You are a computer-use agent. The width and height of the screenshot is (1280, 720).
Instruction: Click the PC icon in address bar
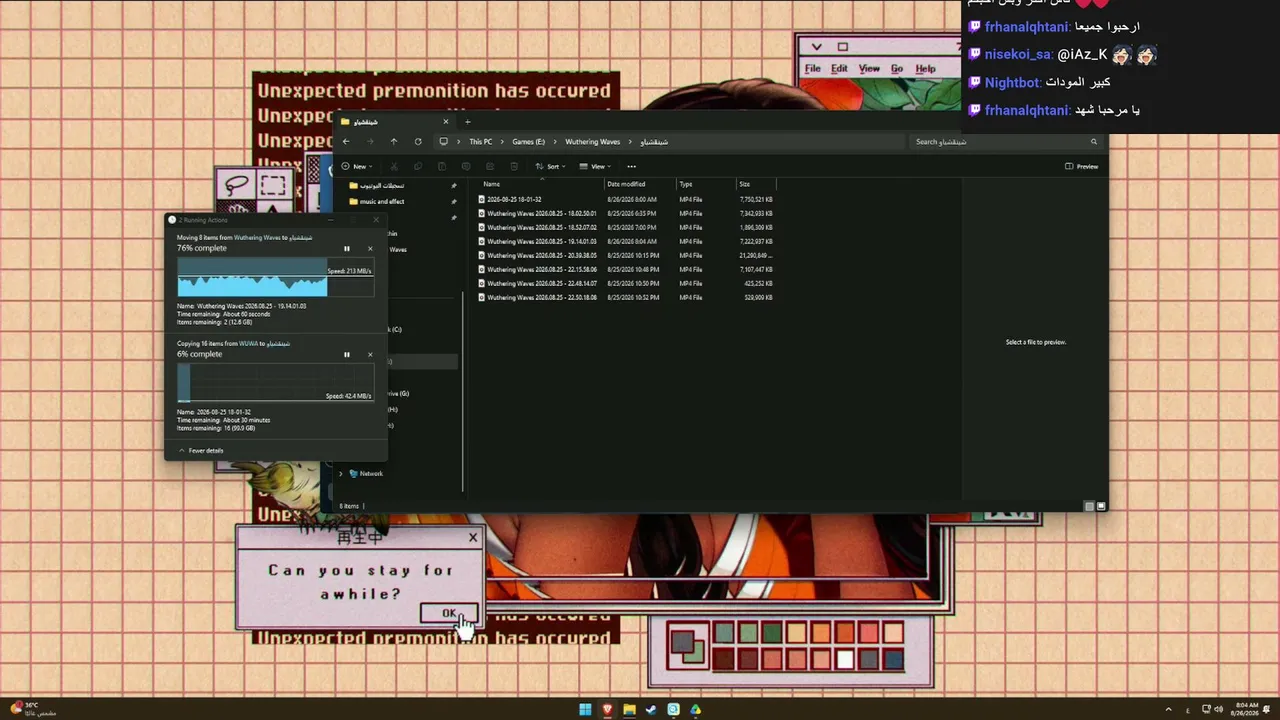point(443,142)
